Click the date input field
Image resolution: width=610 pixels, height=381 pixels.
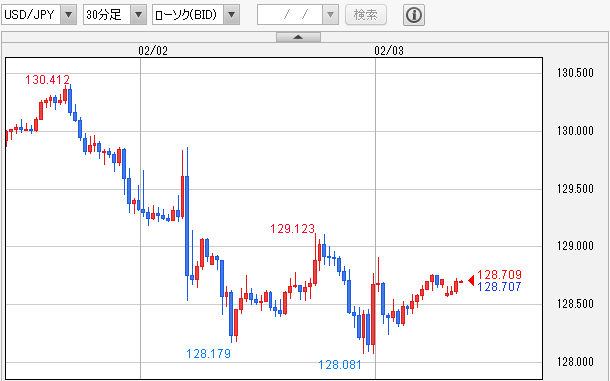290,15
